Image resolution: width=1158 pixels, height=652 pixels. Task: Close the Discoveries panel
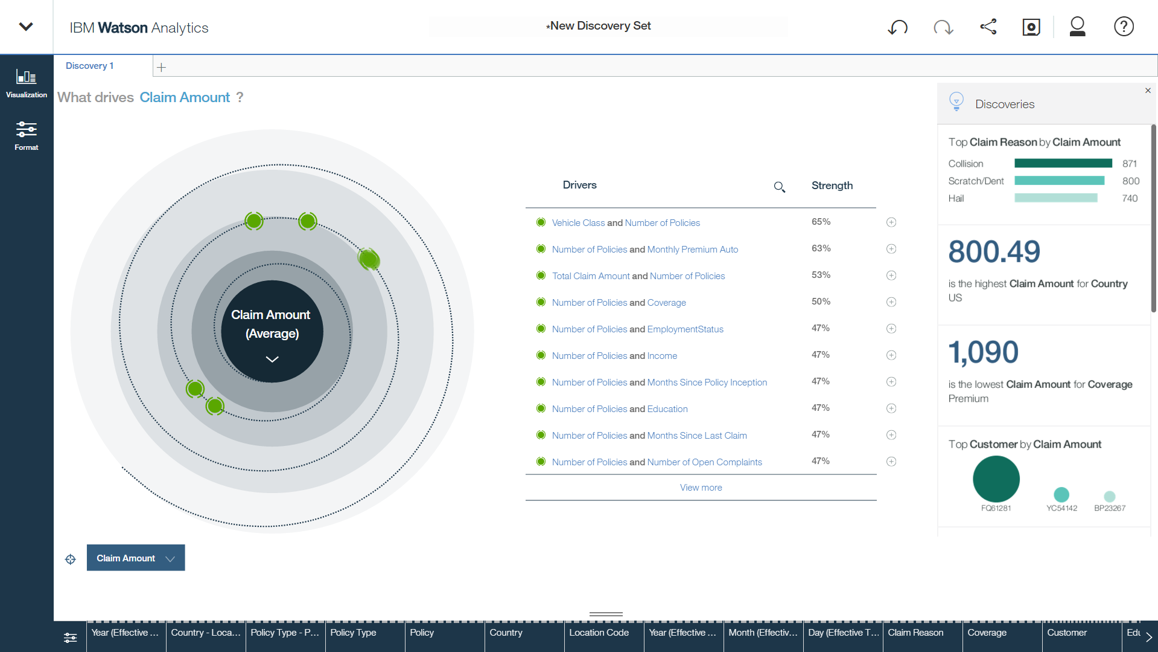coord(1148,89)
